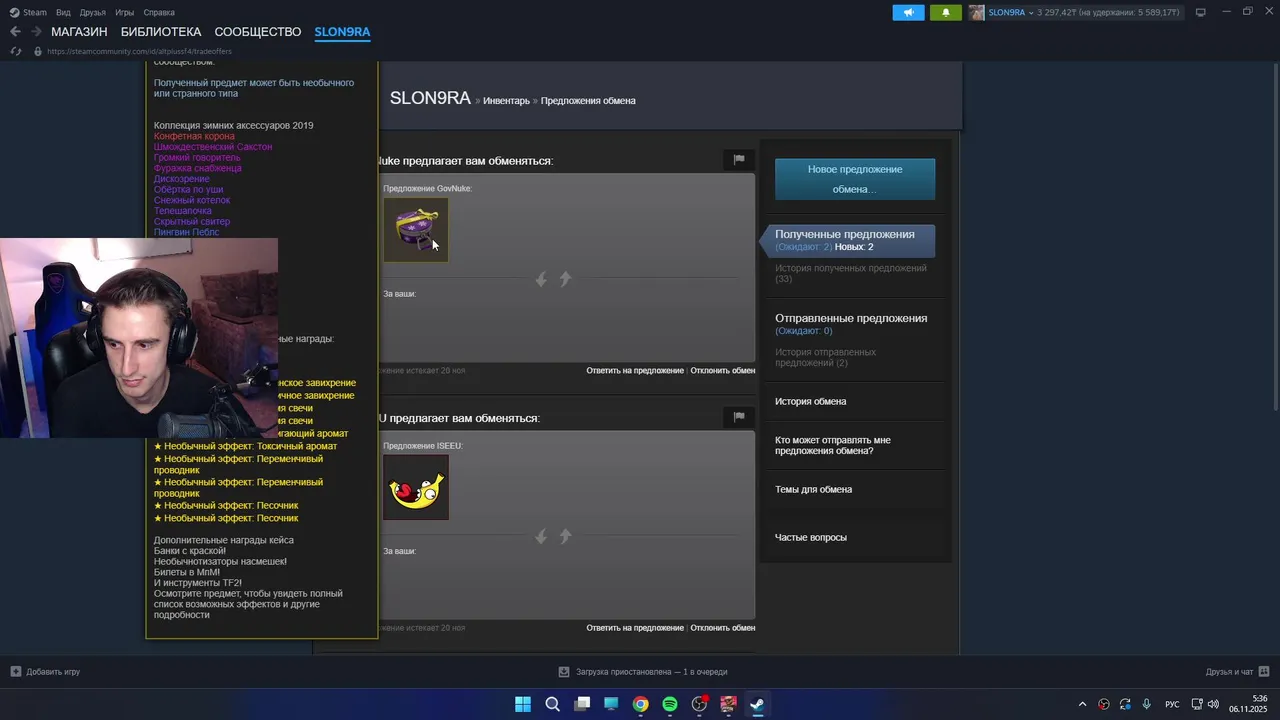The width and height of the screenshot is (1280, 720).
Task: Open Кто может отправлять мне предложения обмена
Action: pyautogui.click(x=833, y=445)
